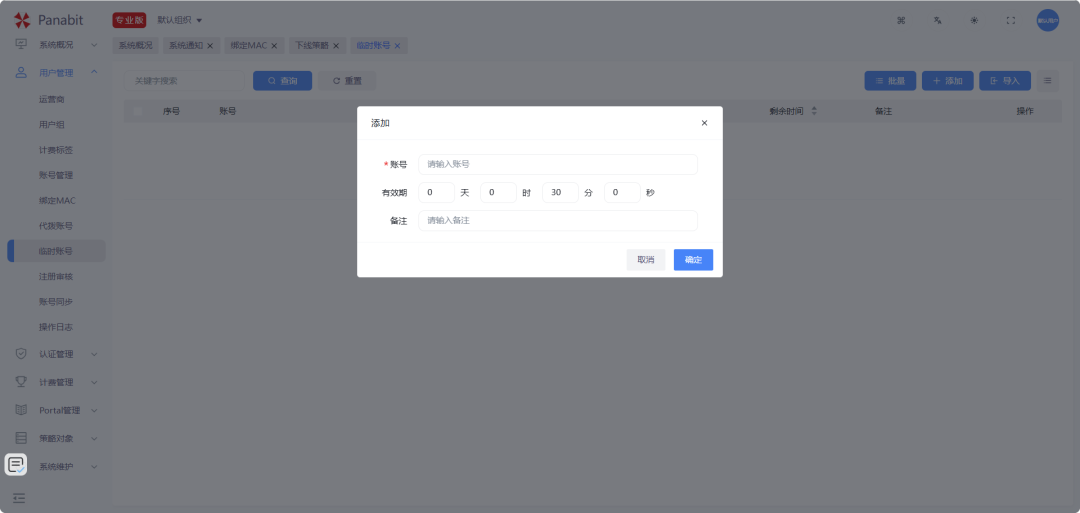Screen dimensions: 1080x513
Task: Collapse the 用户管理 sidebar section
Action: 94,72
